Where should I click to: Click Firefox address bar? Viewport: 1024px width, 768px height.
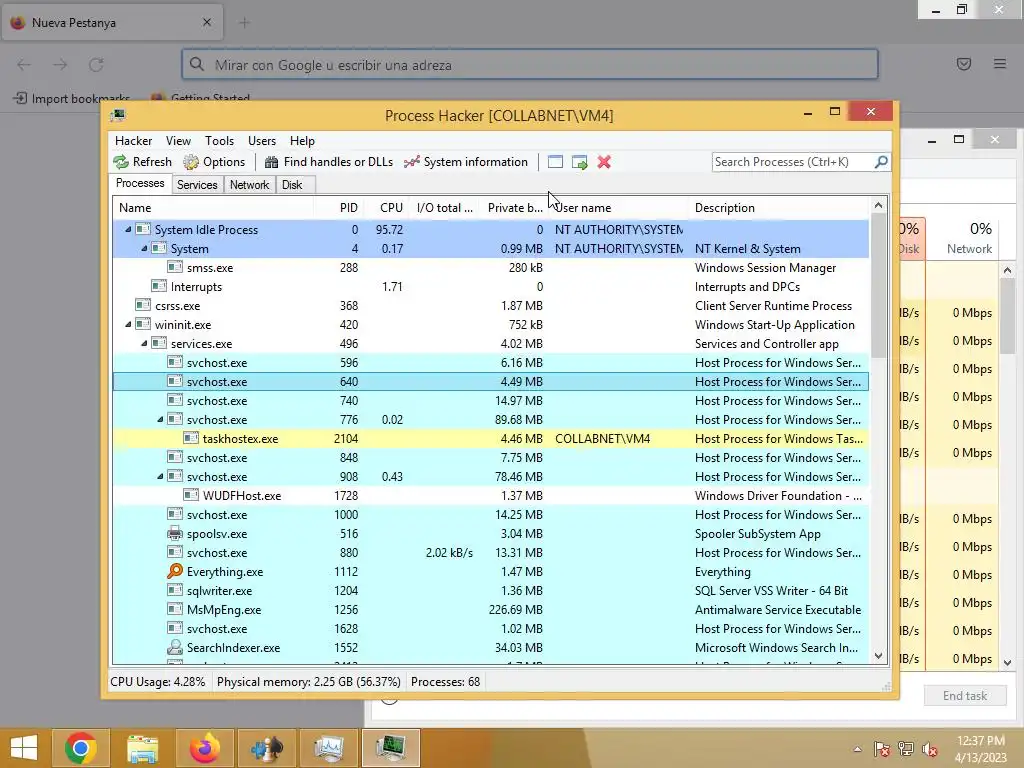(x=530, y=65)
